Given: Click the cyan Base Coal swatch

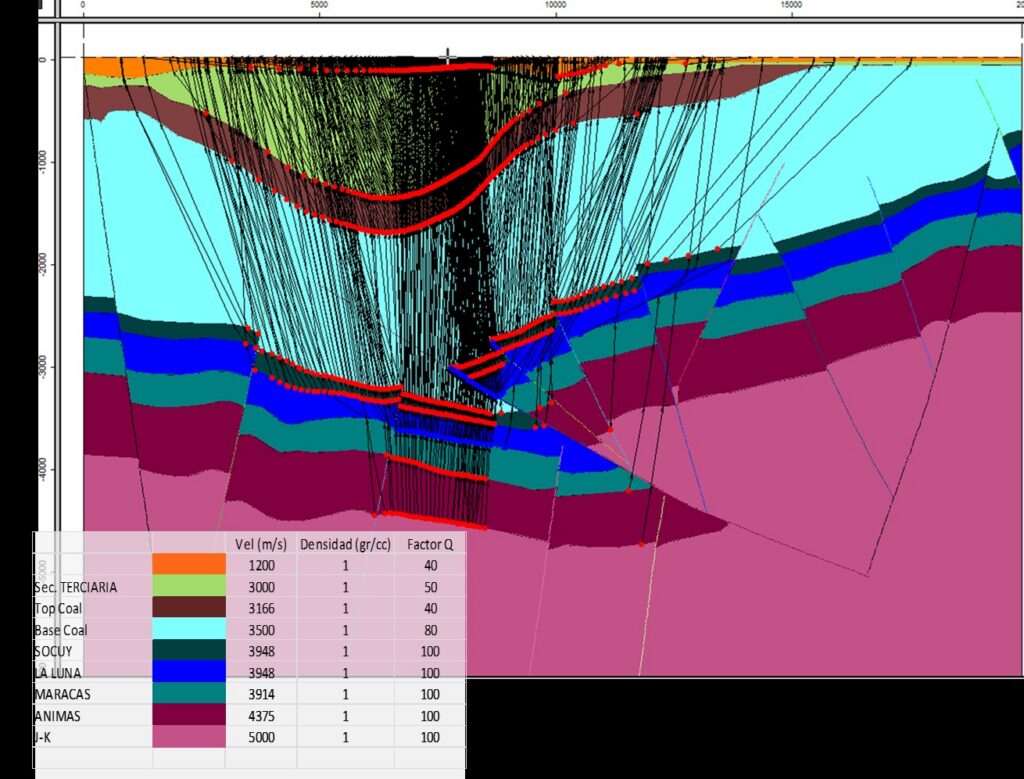Looking at the screenshot, I should pos(189,629).
